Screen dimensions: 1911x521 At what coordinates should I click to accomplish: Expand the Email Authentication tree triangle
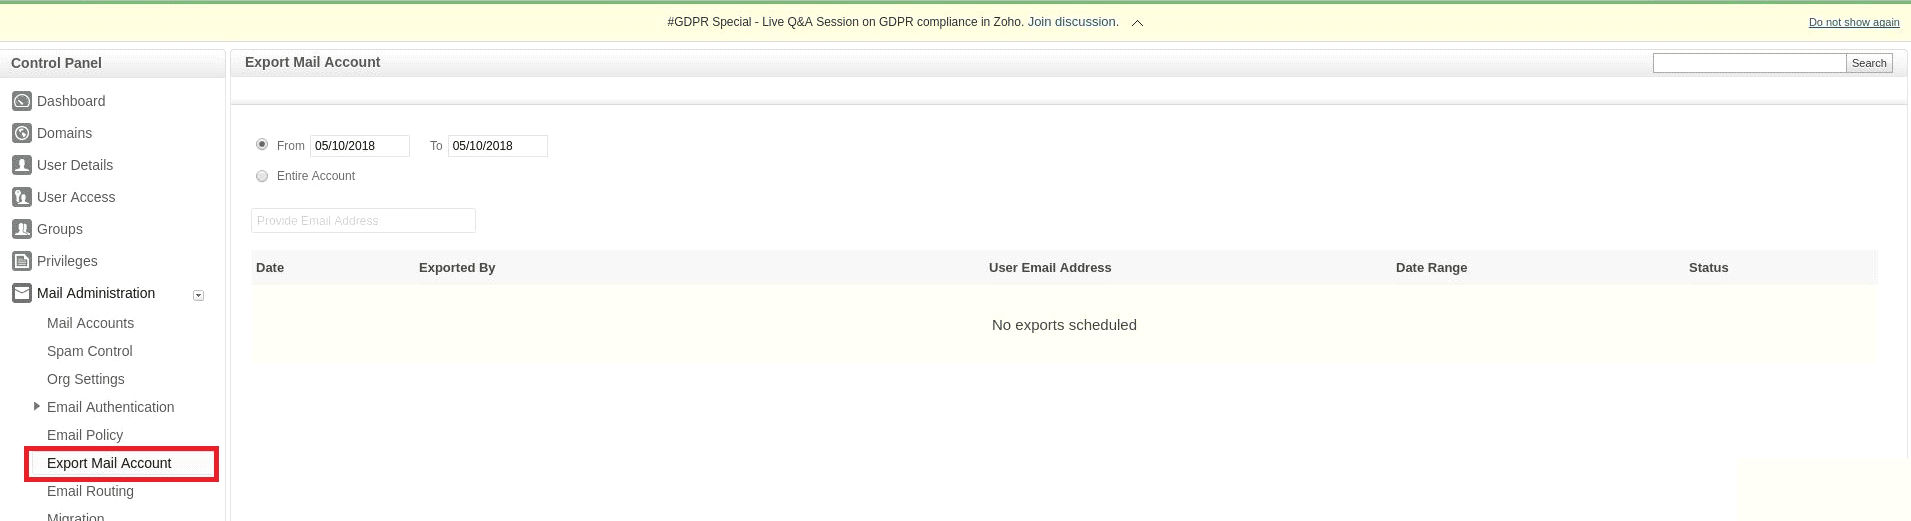37,406
